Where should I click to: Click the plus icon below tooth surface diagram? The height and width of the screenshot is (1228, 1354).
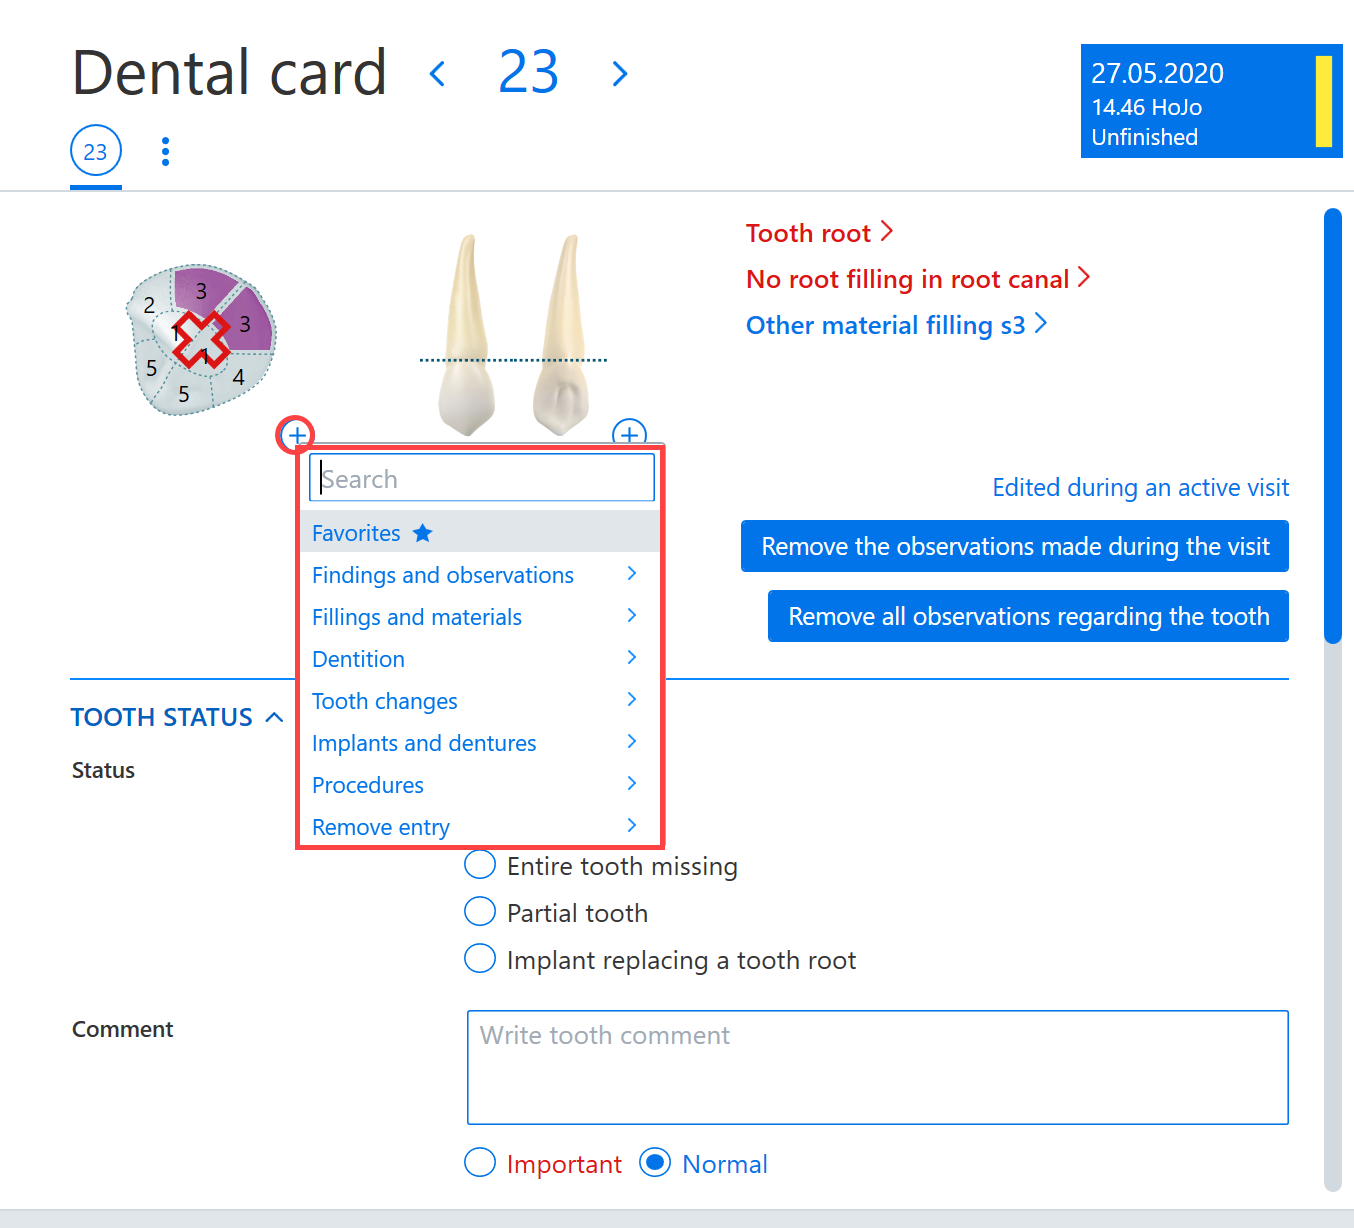pos(296,435)
